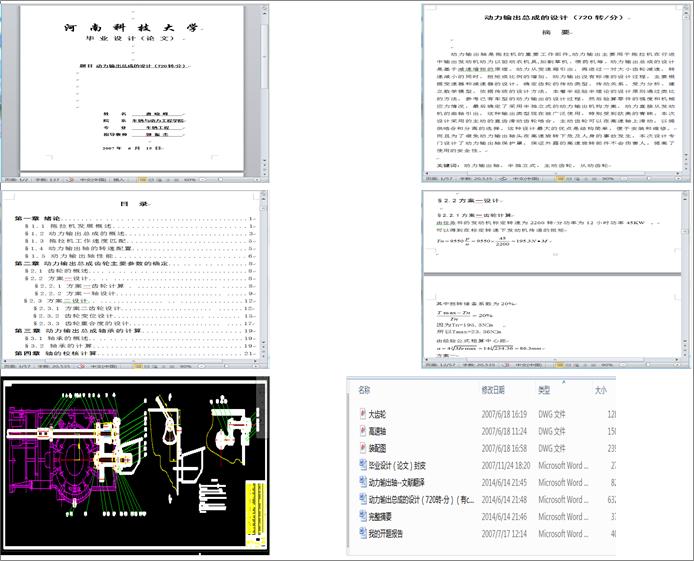Image resolution: width=694 pixels, height=561 pixels.
Task: Click the 插入 mode indicator in cover window
Action: [120, 180]
